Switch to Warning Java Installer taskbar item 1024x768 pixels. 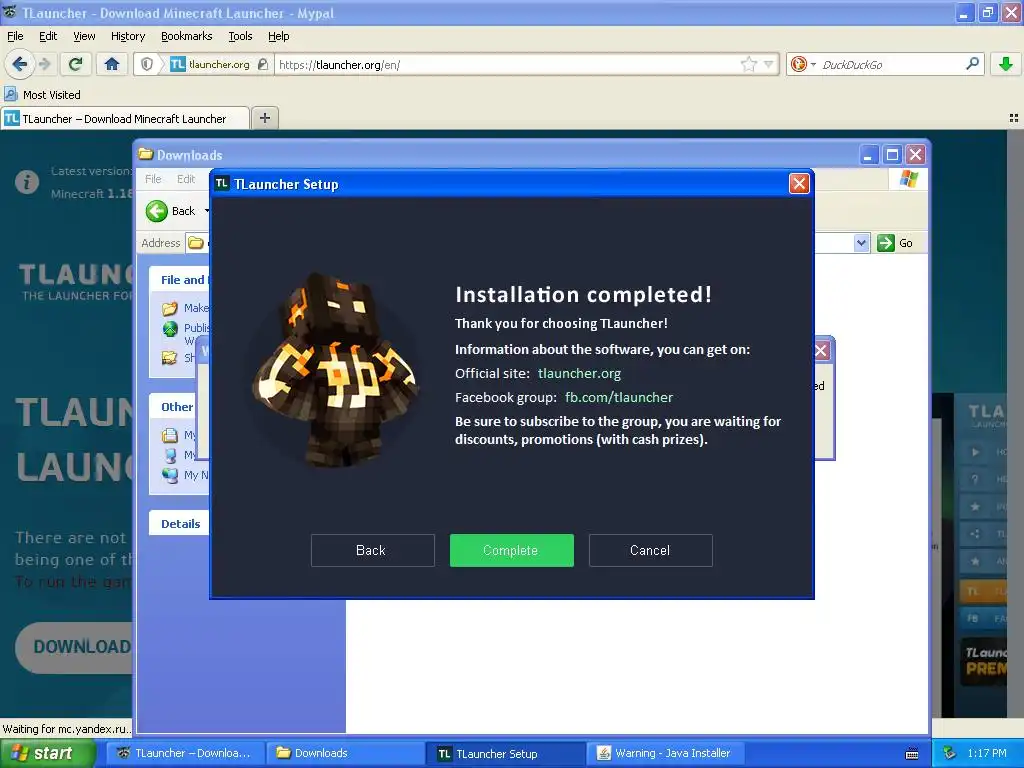(666, 753)
